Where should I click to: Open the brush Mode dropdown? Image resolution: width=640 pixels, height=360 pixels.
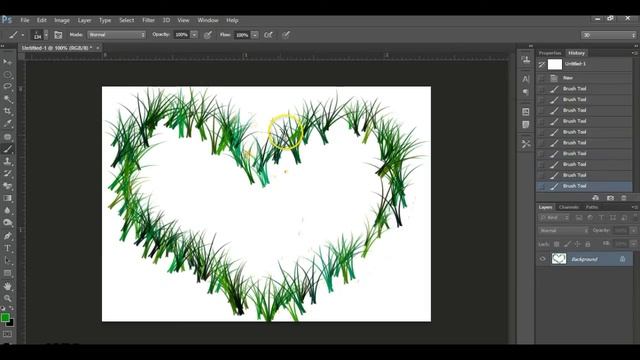116,35
